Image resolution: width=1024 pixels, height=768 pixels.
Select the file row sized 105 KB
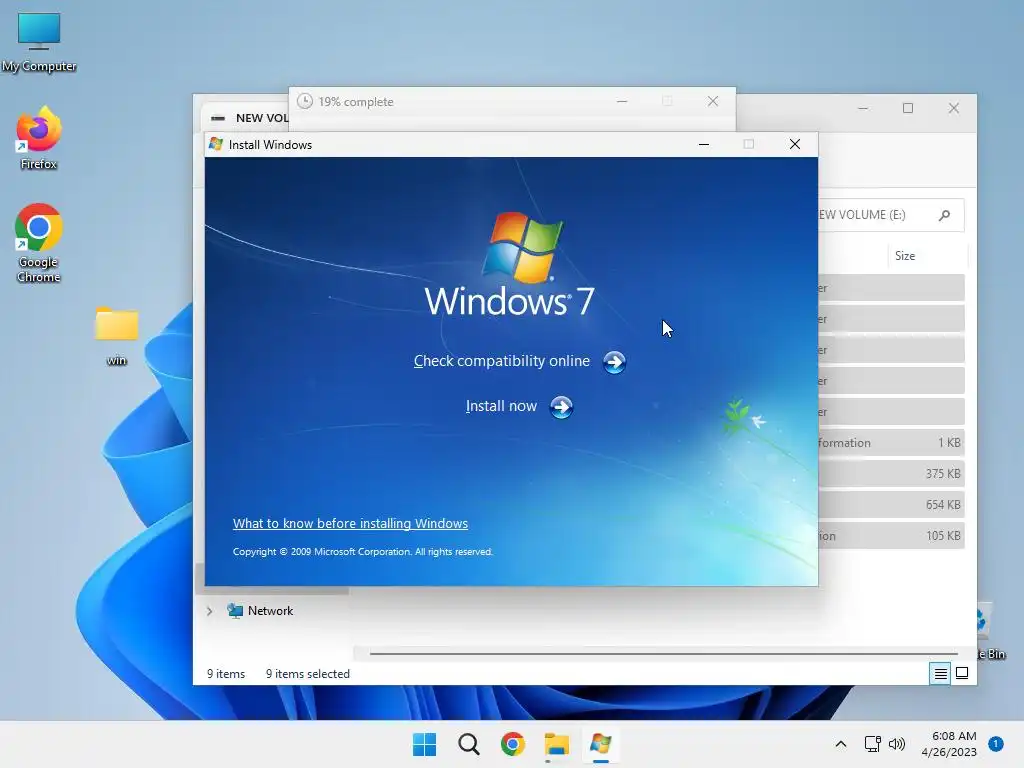point(891,536)
